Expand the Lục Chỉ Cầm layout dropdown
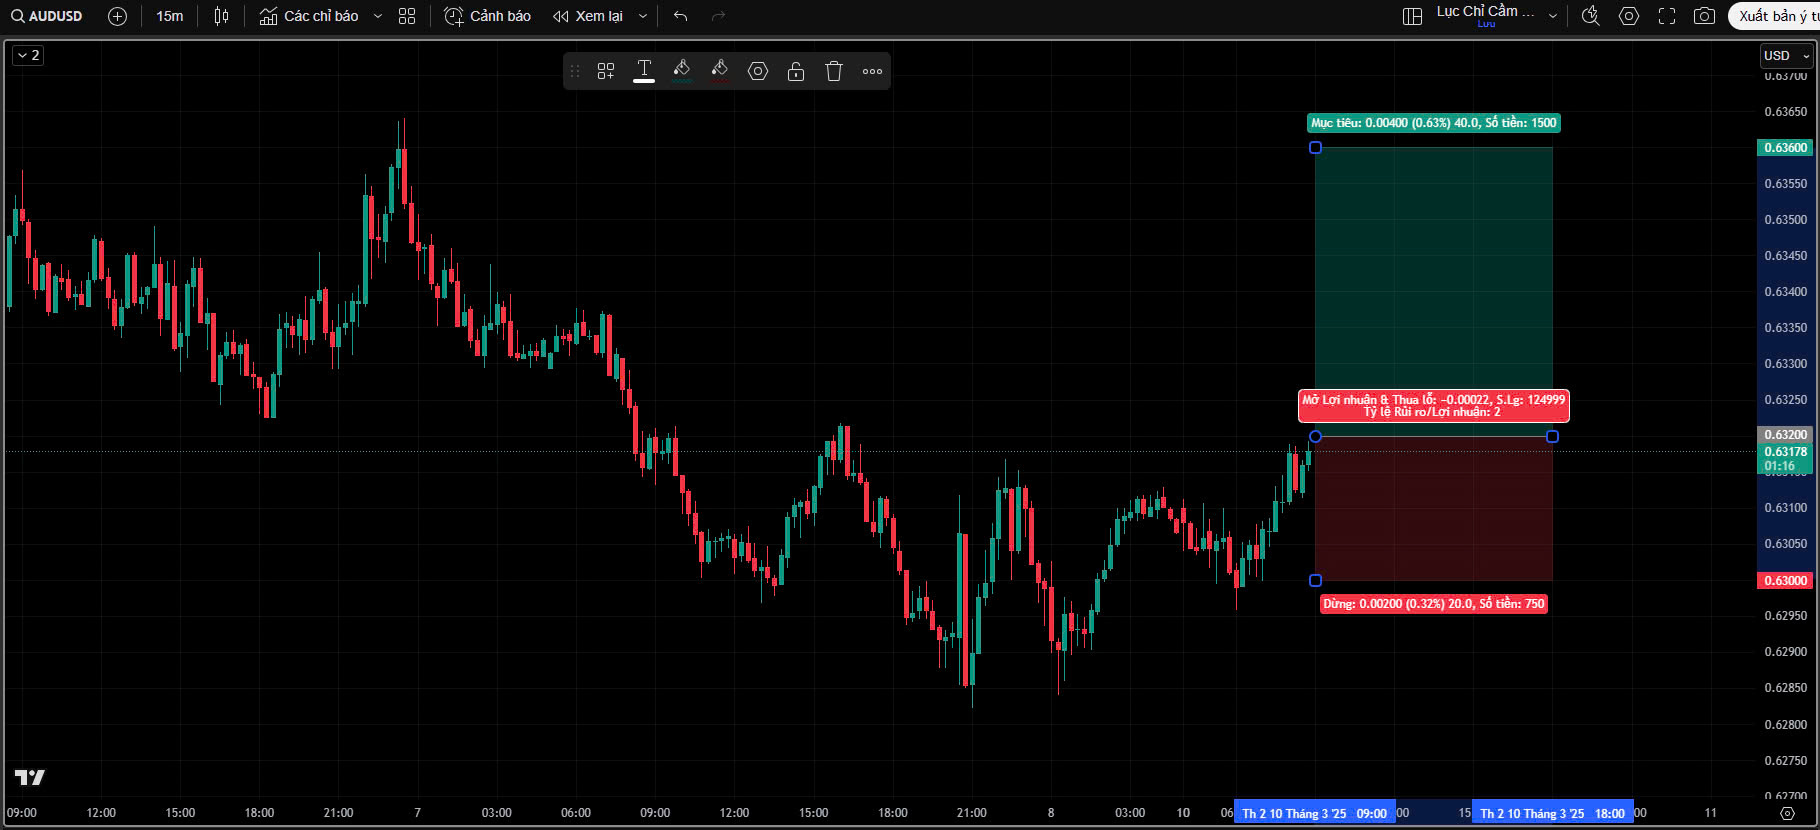The width and height of the screenshot is (1820, 830). click(1552, 16)
